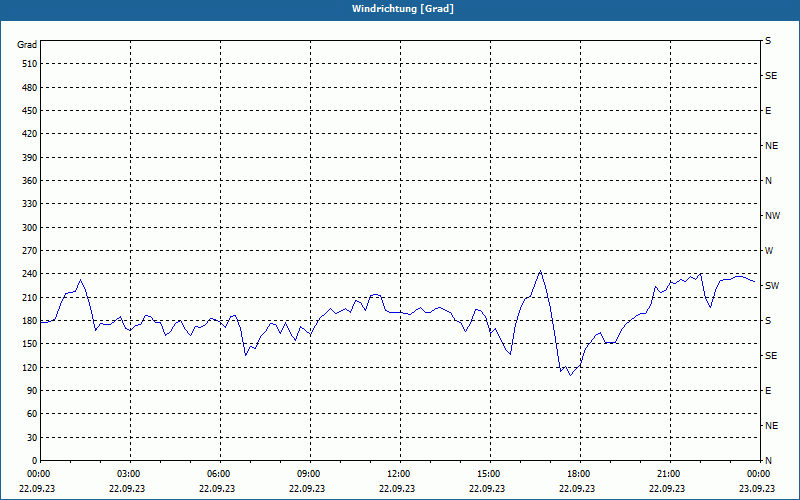Click the 03:00 time label
800x500 pixels.
(128, 473)
